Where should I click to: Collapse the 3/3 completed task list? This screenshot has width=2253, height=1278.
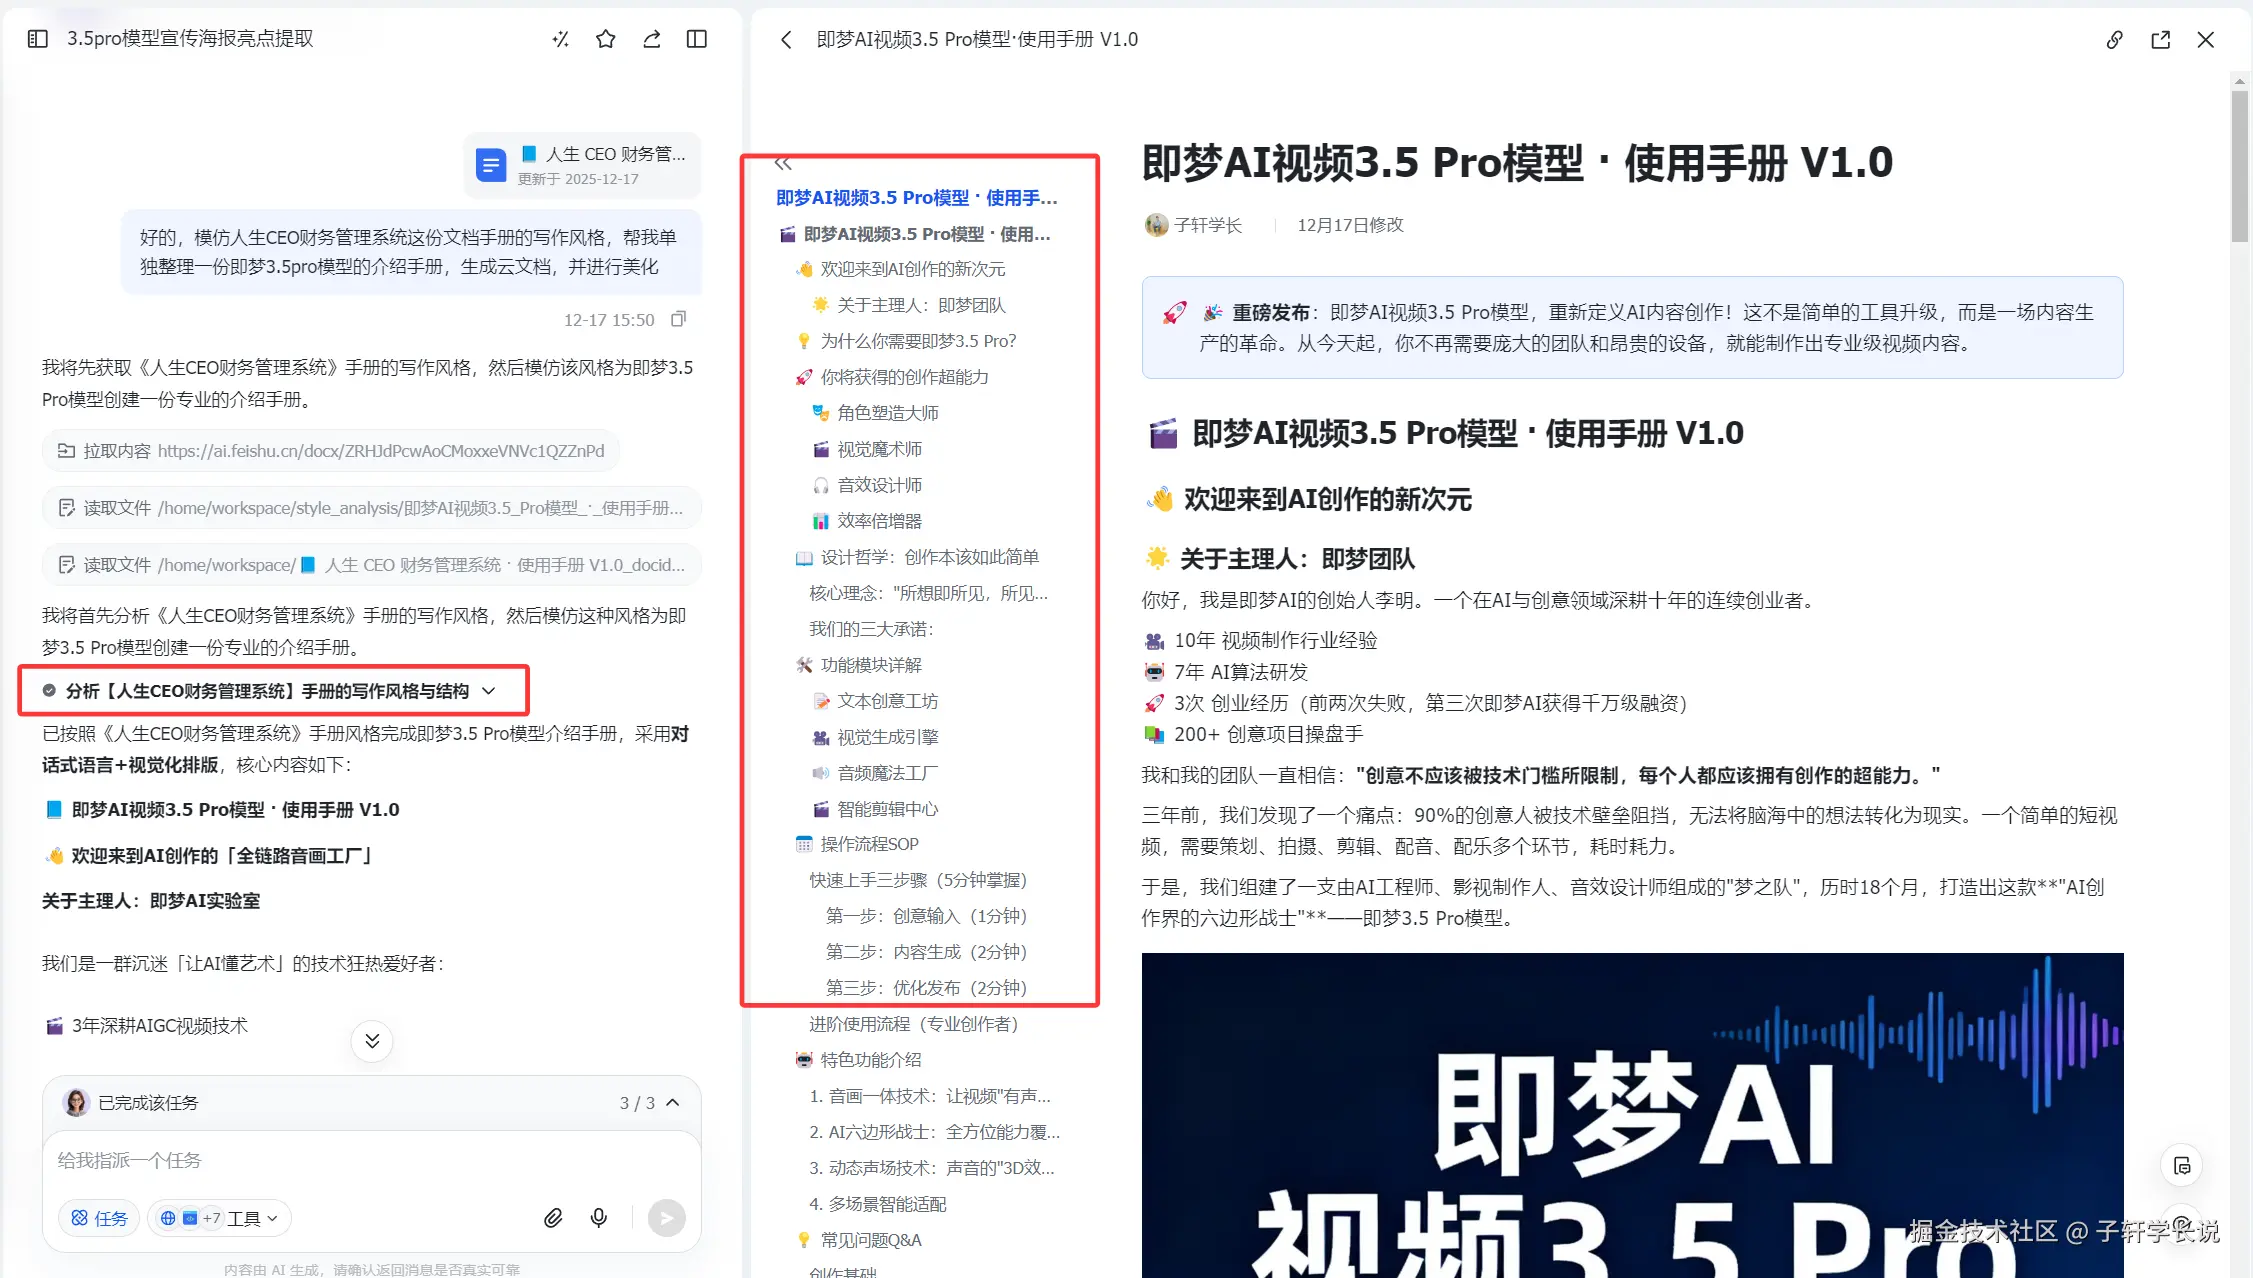[x=673, y=1102]
